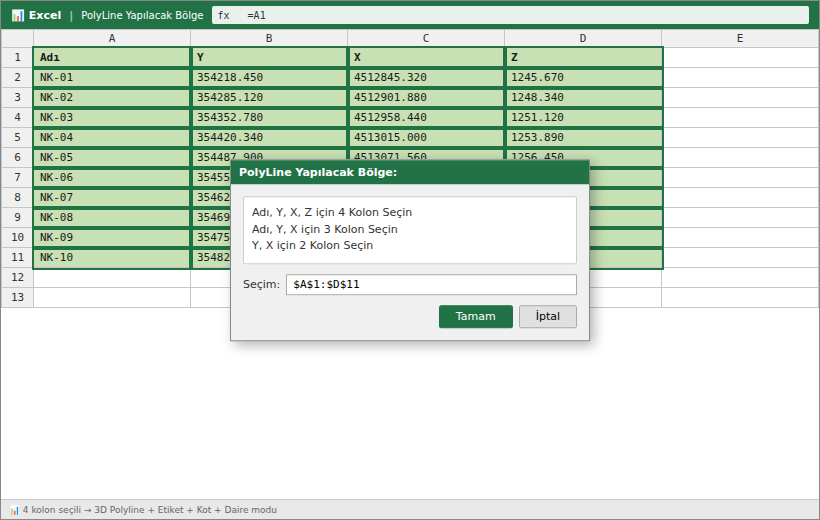Select cell NK-06
This screenshot has height=520, width=820.
112,177
